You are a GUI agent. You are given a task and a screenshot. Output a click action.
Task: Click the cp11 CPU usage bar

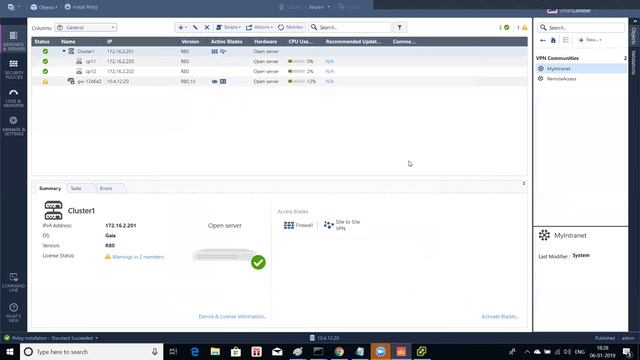[296, 61]
